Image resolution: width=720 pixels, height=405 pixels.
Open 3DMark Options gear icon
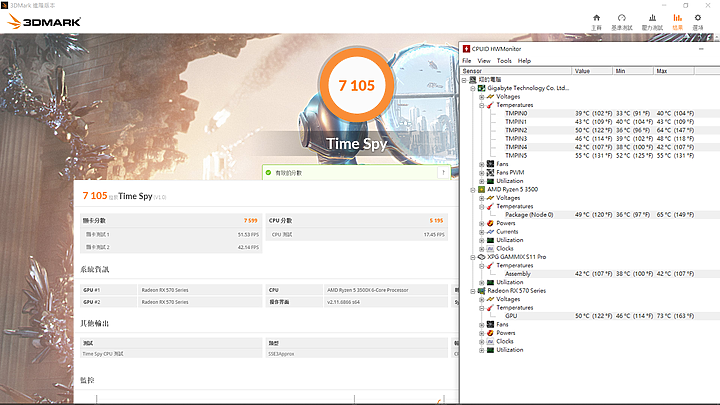coord(698,18)
